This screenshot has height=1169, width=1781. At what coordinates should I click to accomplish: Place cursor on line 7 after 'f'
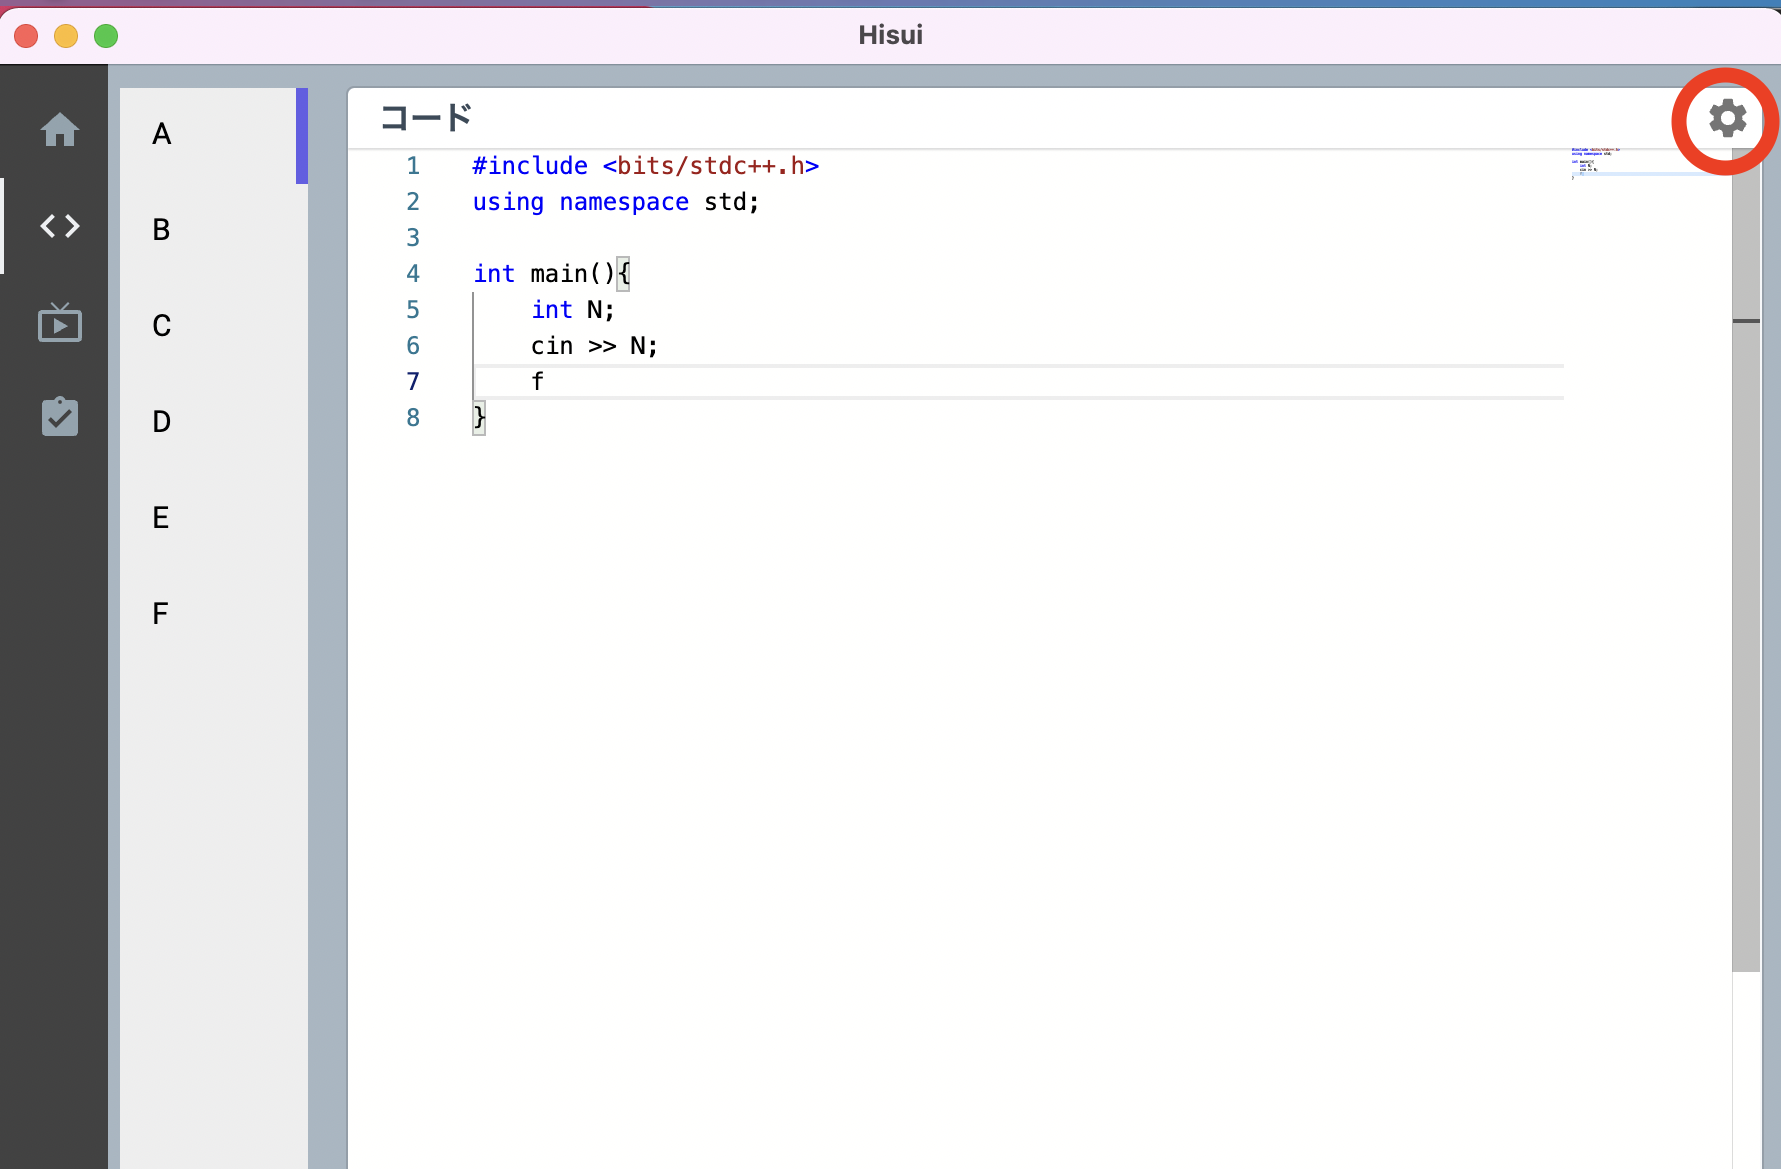click(544, 382)
